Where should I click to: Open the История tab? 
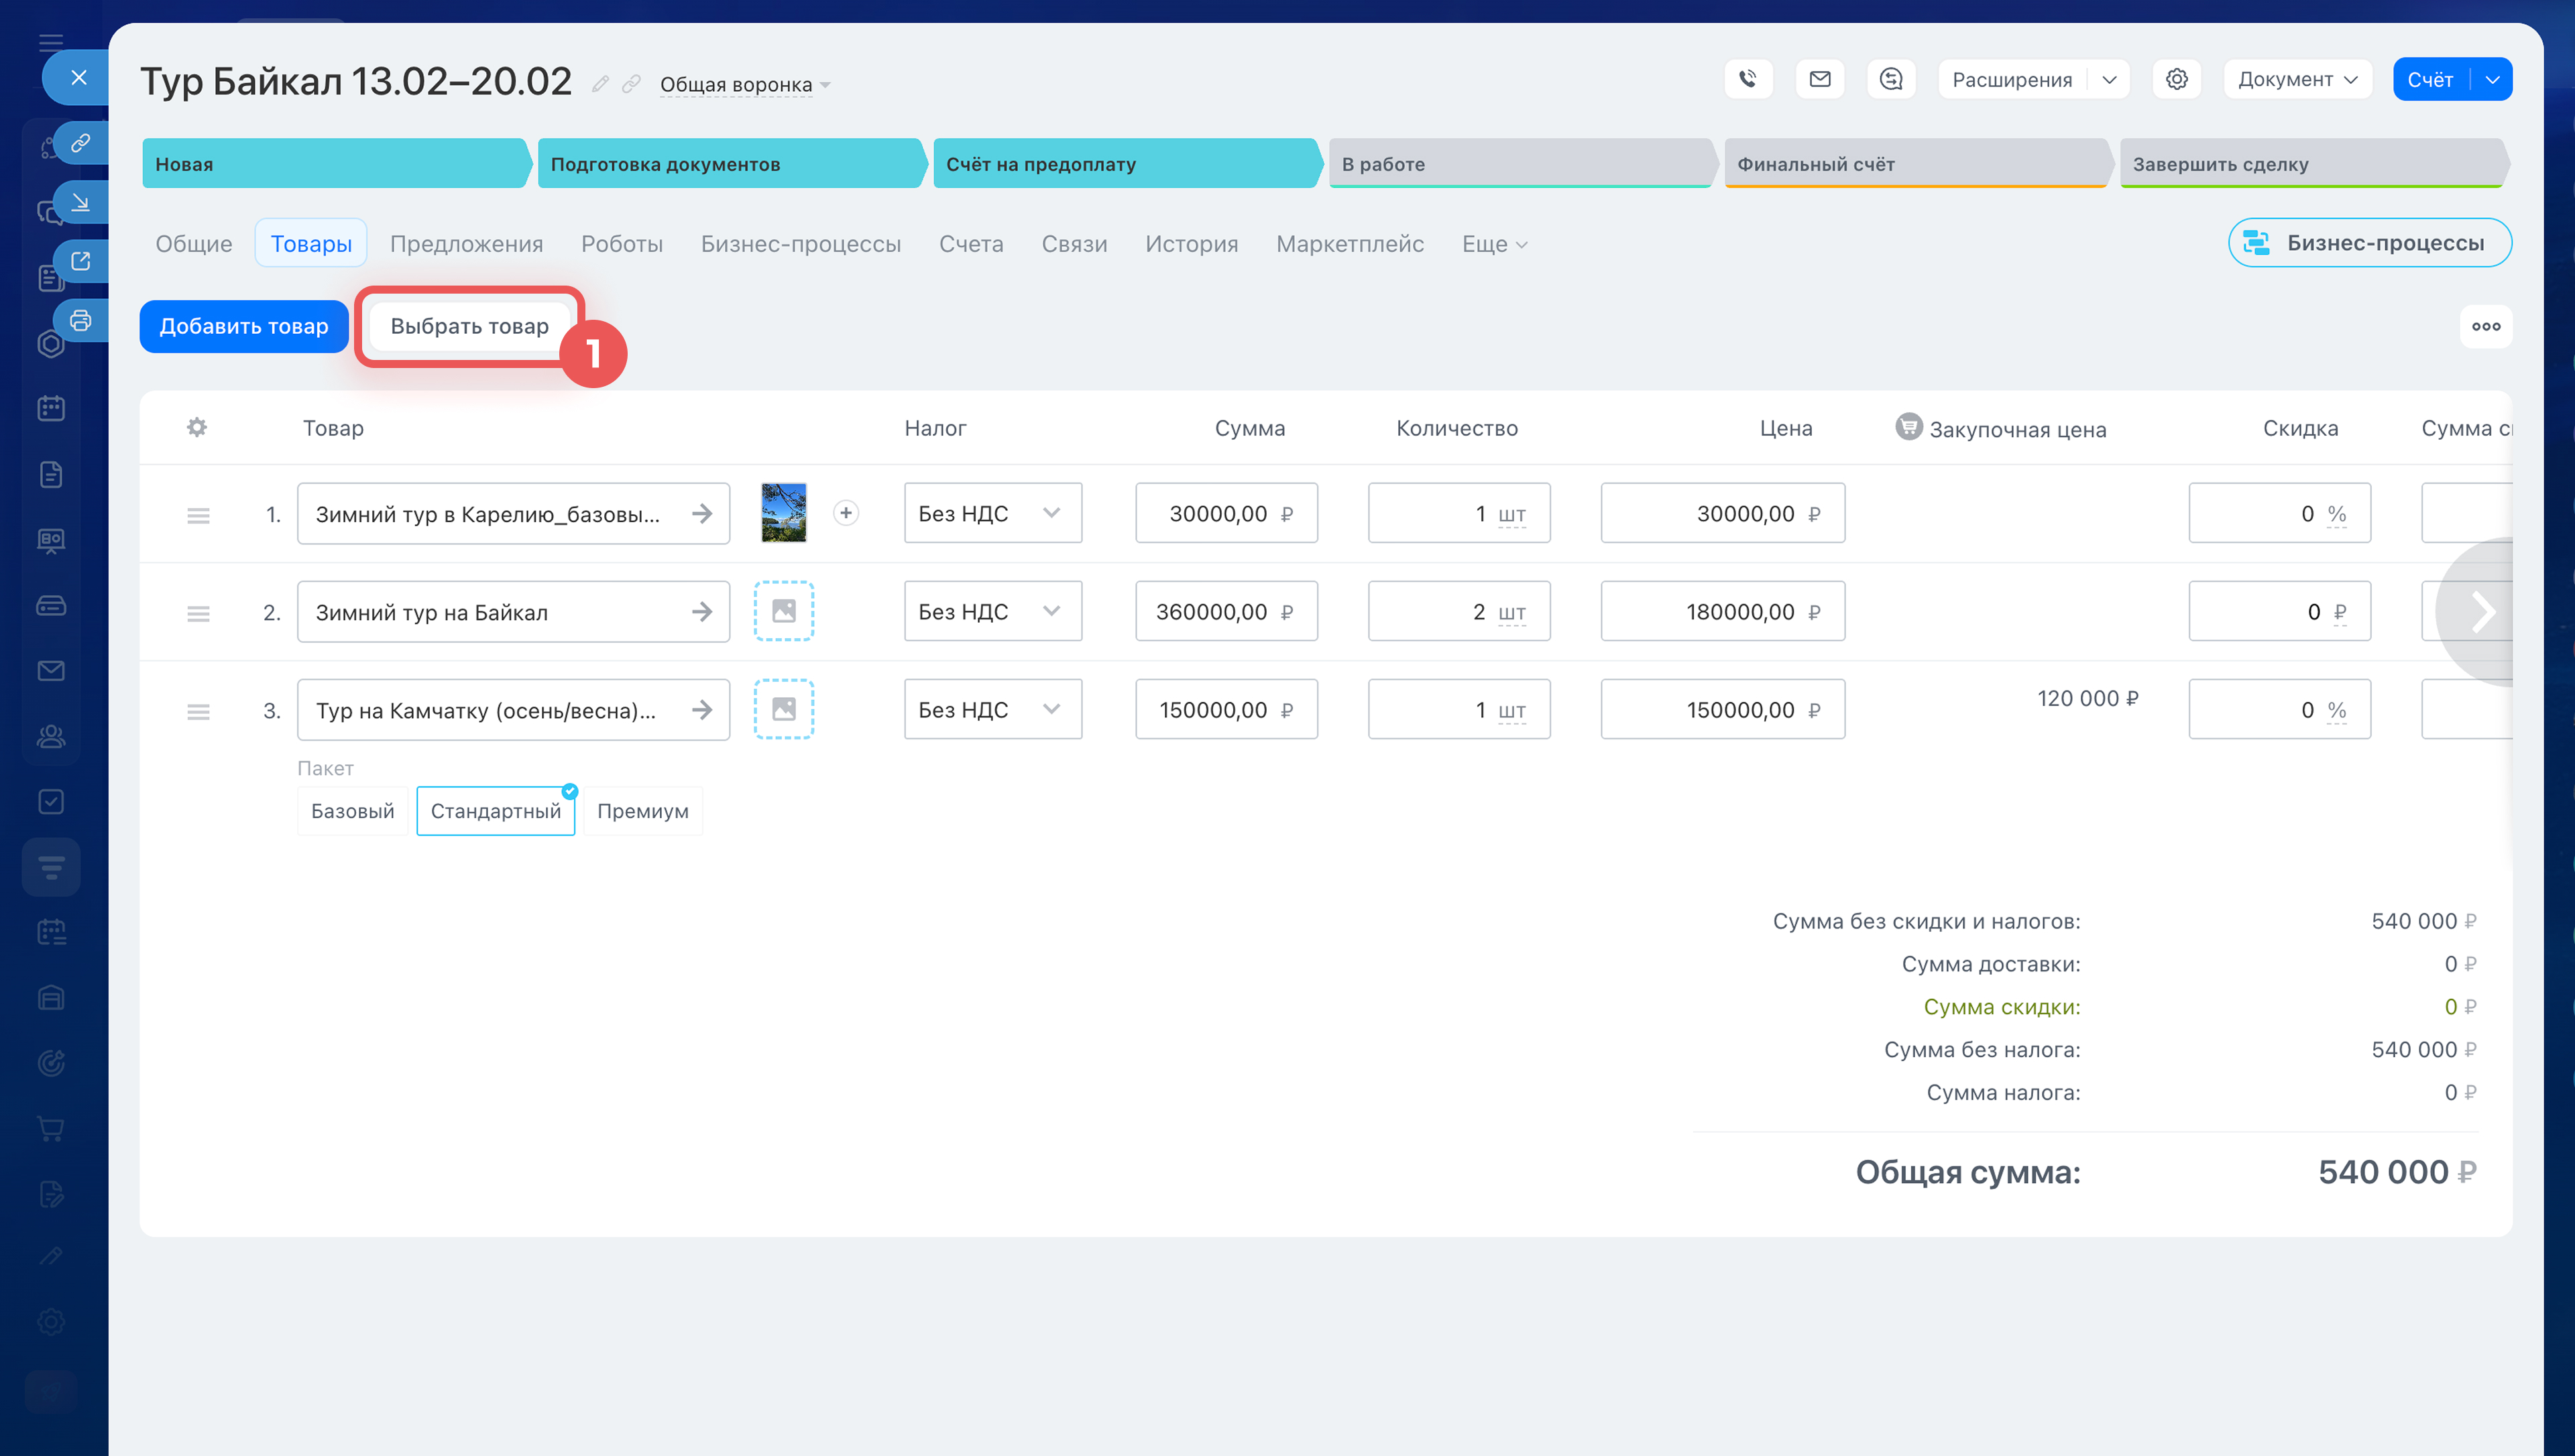[1191, 244]
